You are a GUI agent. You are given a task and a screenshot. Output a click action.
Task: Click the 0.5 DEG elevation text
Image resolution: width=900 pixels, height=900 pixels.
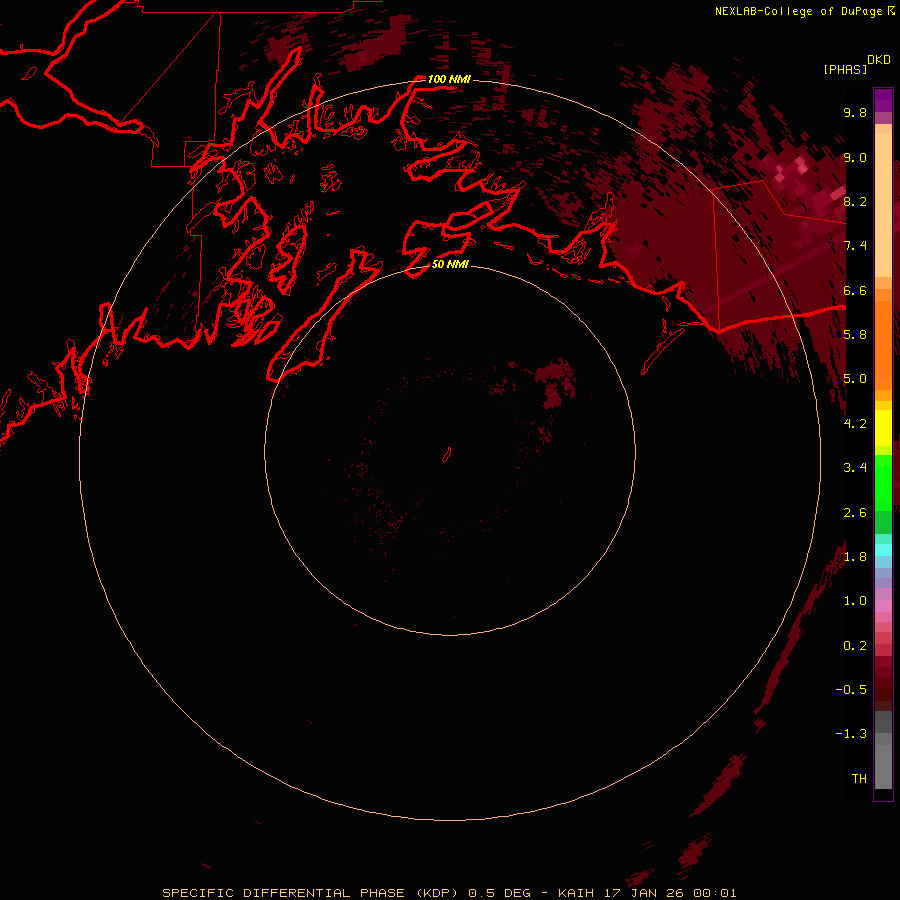[499, 893]
